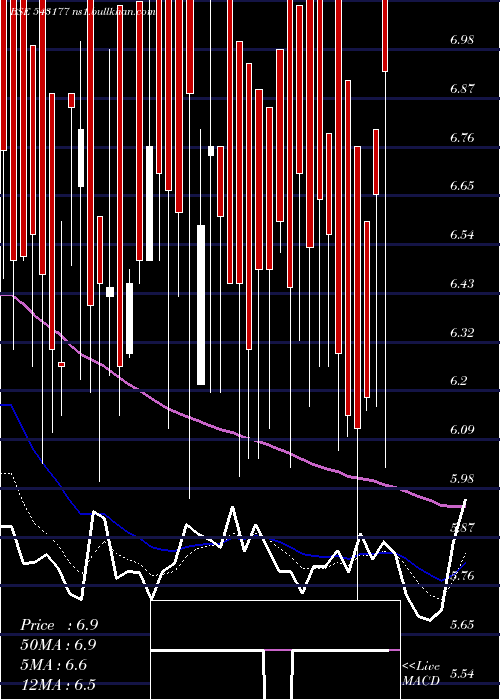The image size is (500, 700).
Task: Click the 'Price : 6.9' readout
Action: pyautogui.click(x=59, y=625)
